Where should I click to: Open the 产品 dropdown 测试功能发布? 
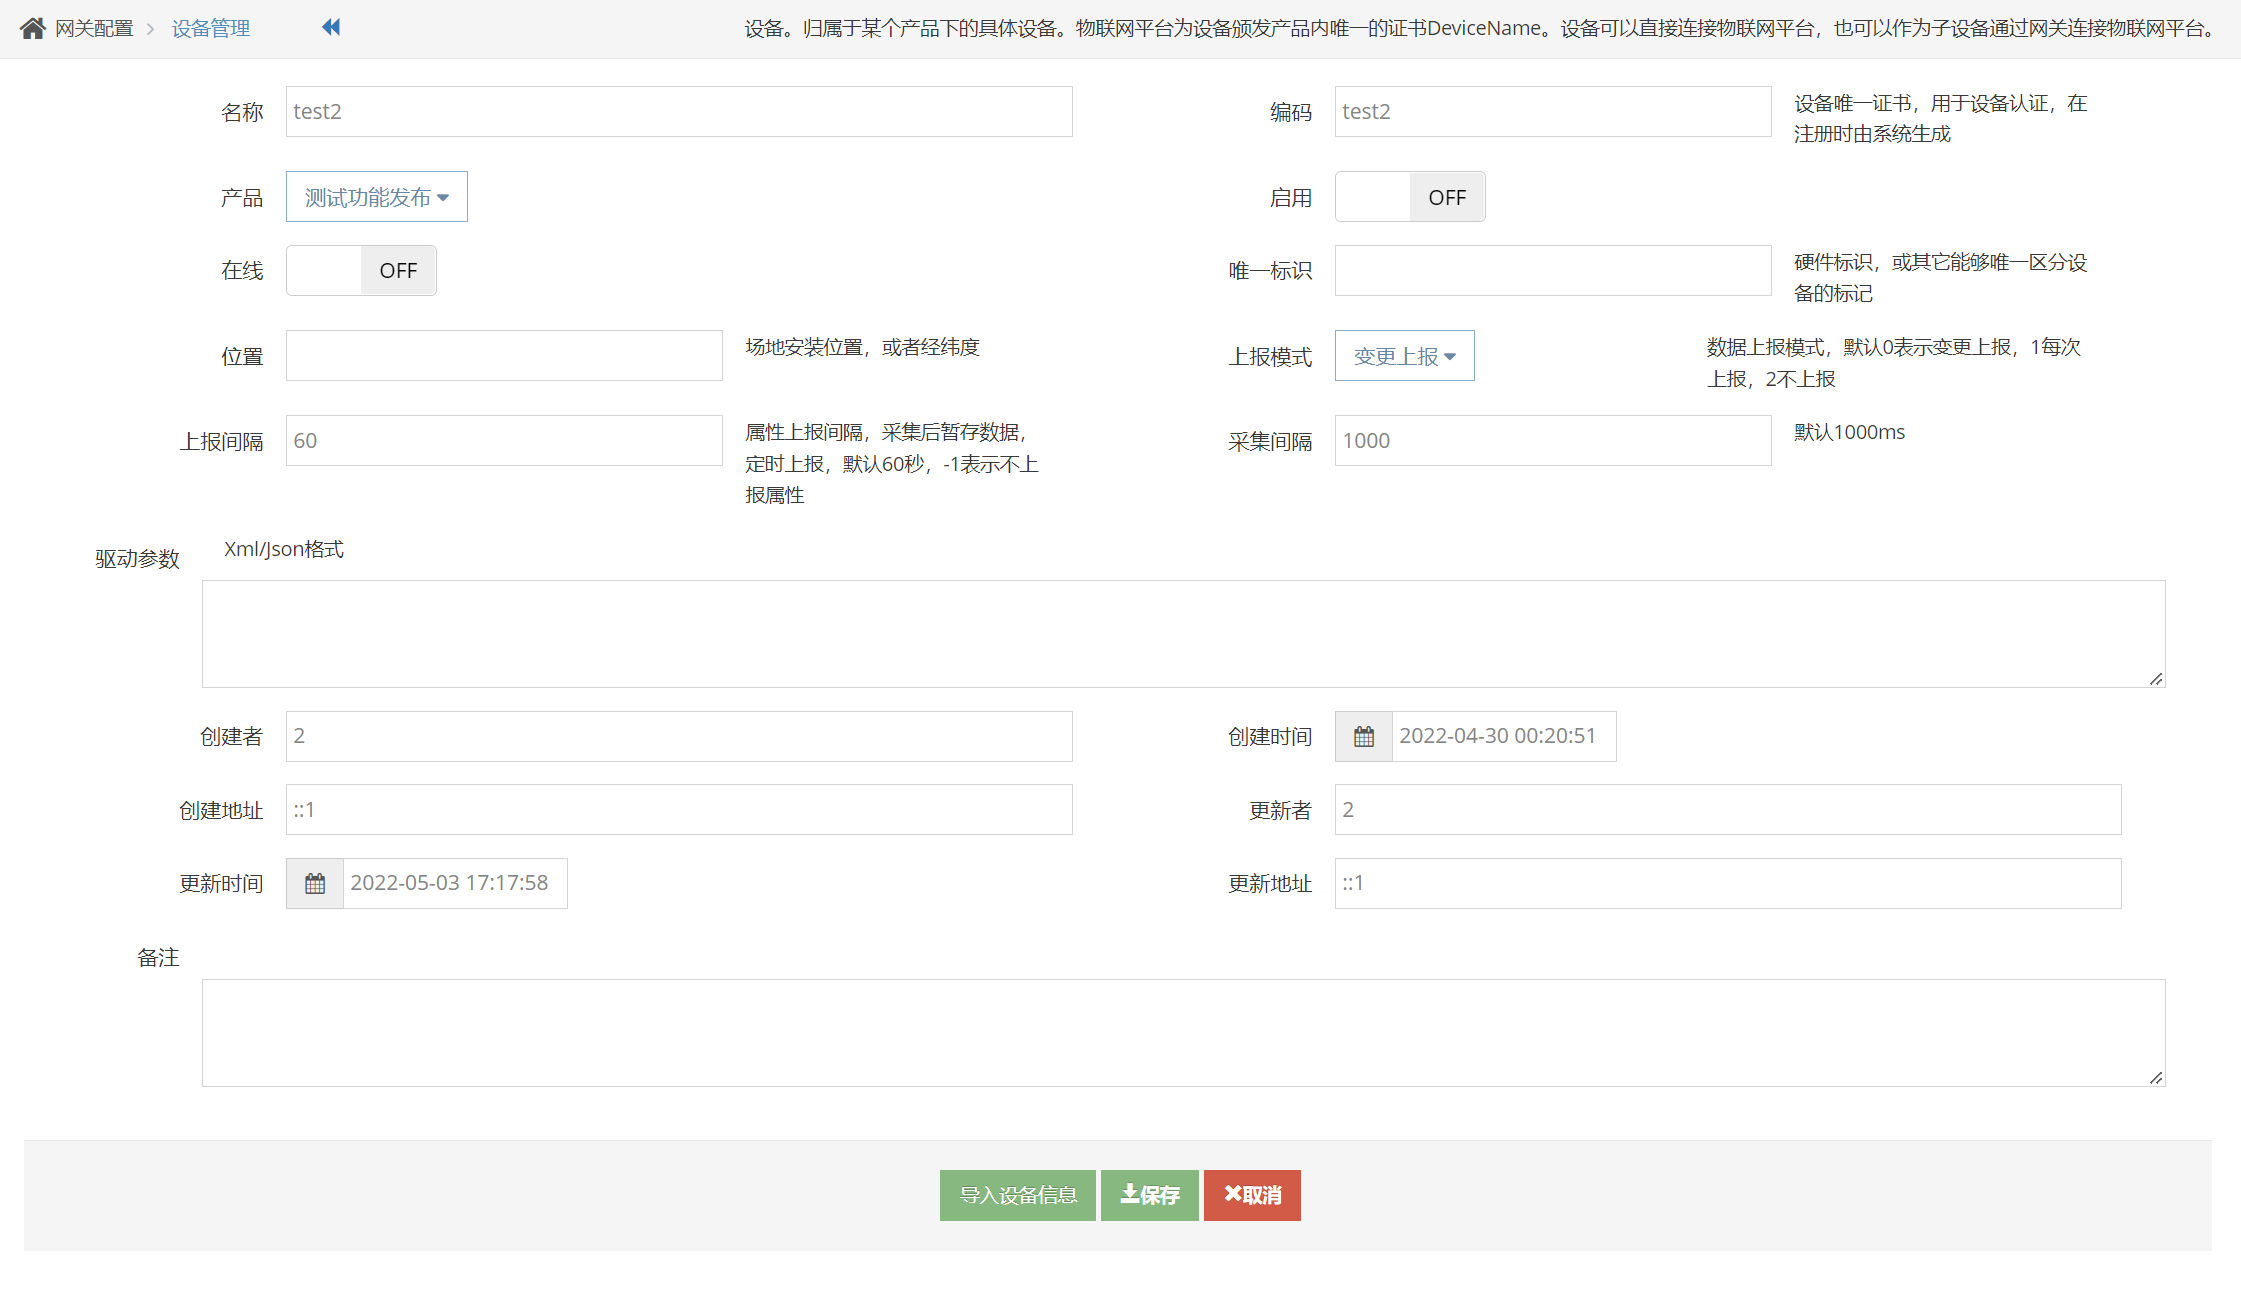click(376, 197)
